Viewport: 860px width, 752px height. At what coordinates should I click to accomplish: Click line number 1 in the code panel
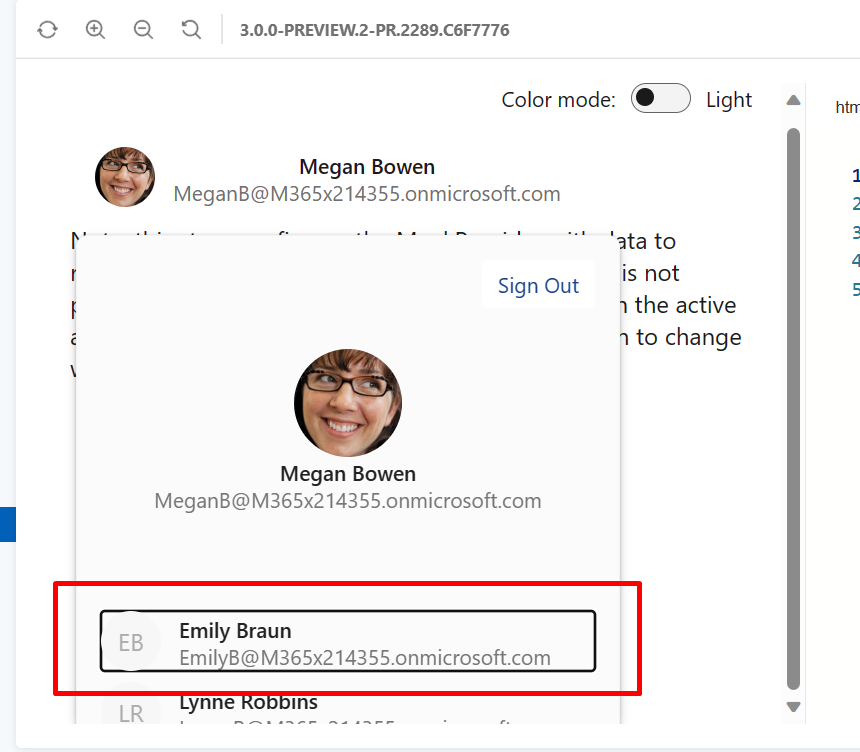click(854, 175)
